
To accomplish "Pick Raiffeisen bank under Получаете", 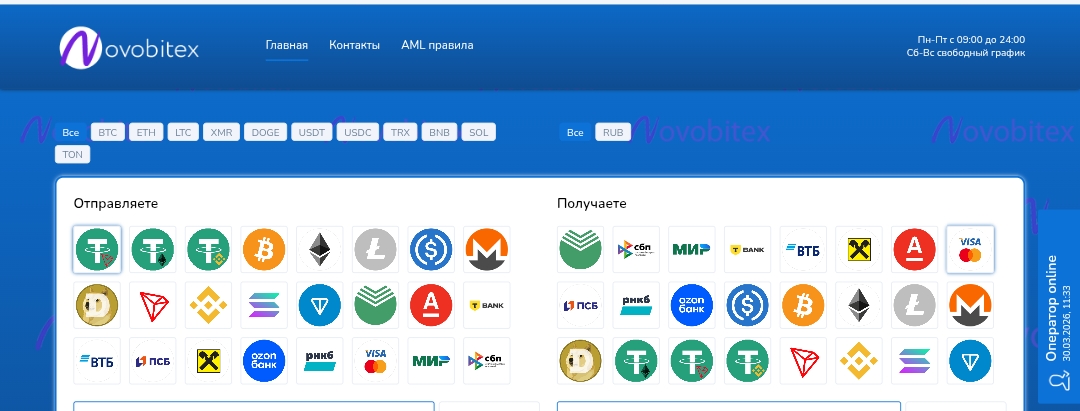I will (x=859, y=249).
